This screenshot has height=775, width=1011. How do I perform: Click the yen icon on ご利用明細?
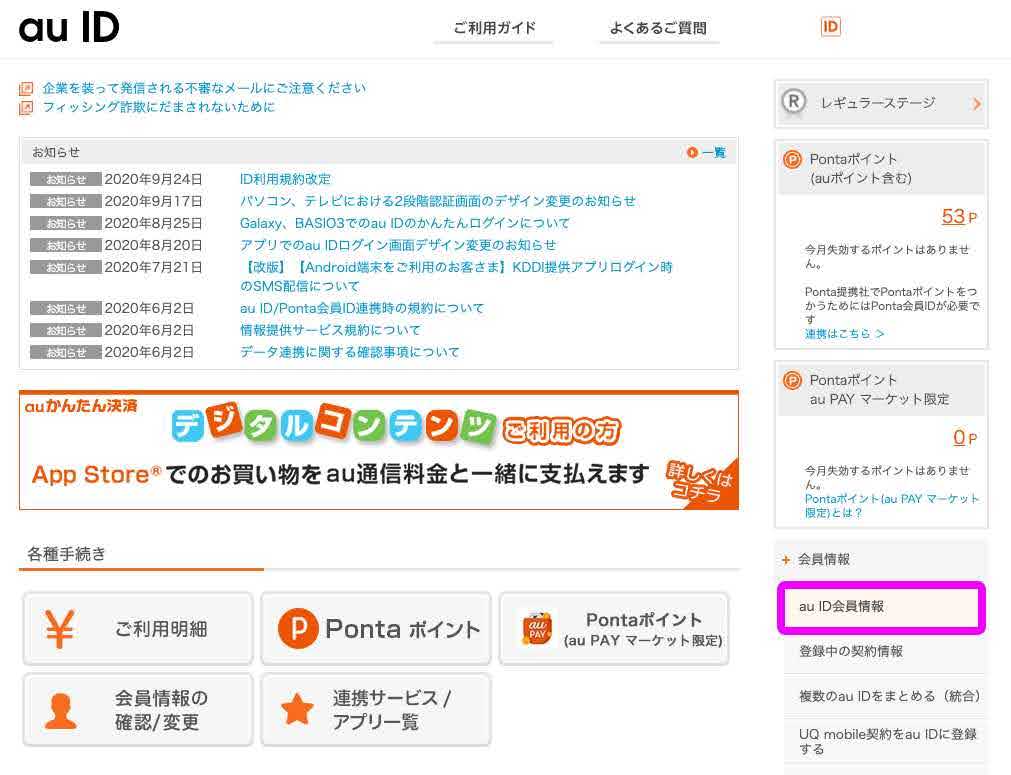click(59, 629)
